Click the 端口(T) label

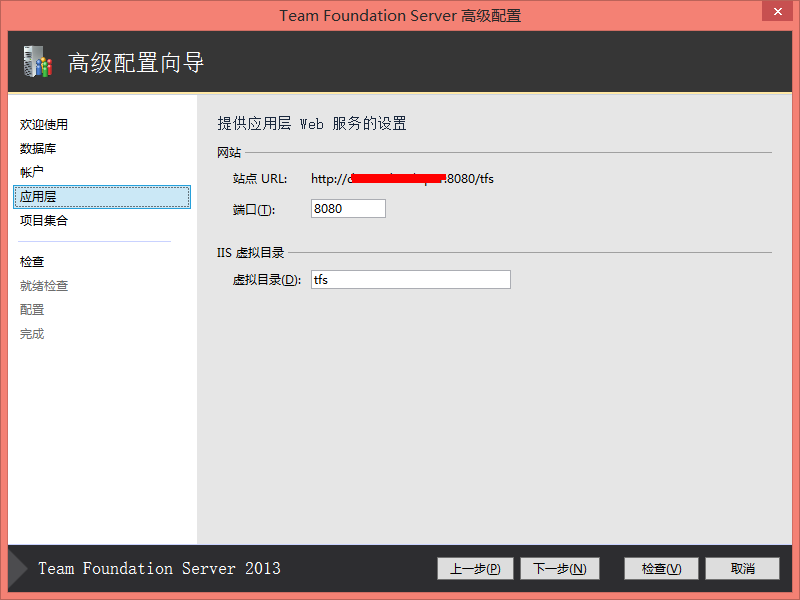coord(254,209)
